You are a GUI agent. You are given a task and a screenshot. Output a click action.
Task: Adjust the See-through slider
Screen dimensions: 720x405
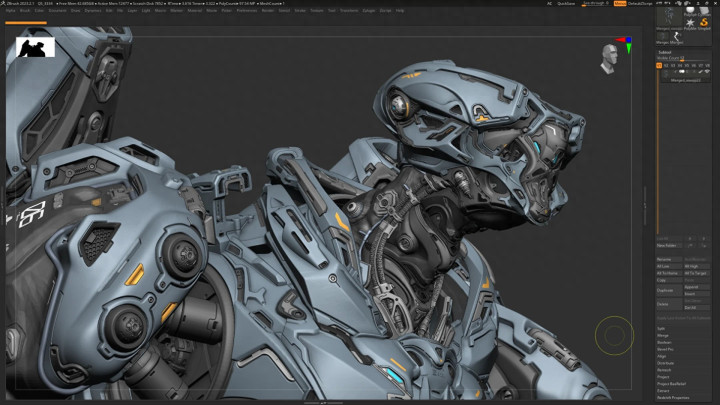pos(596,3)
